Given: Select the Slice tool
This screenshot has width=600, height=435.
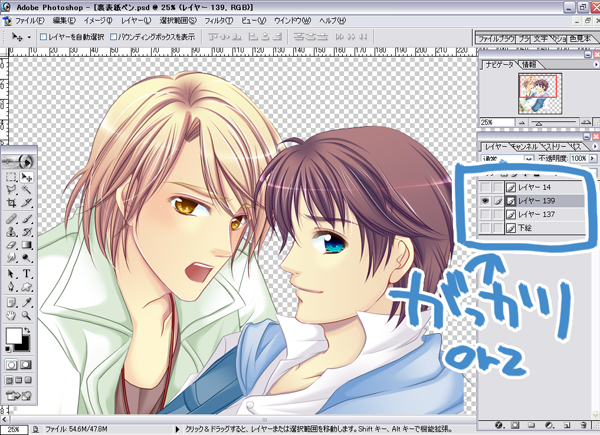Looking at the screenshot, I should pos(26,202).
